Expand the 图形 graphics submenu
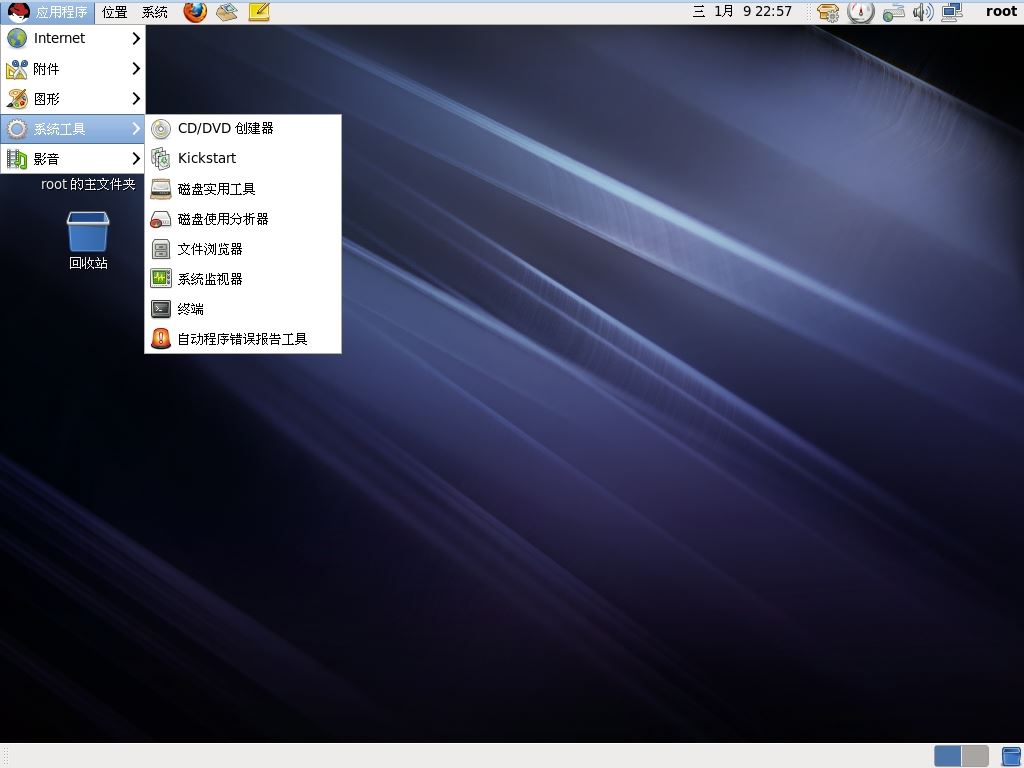This screenshot has width=1024, height=768. coord(72,99)
